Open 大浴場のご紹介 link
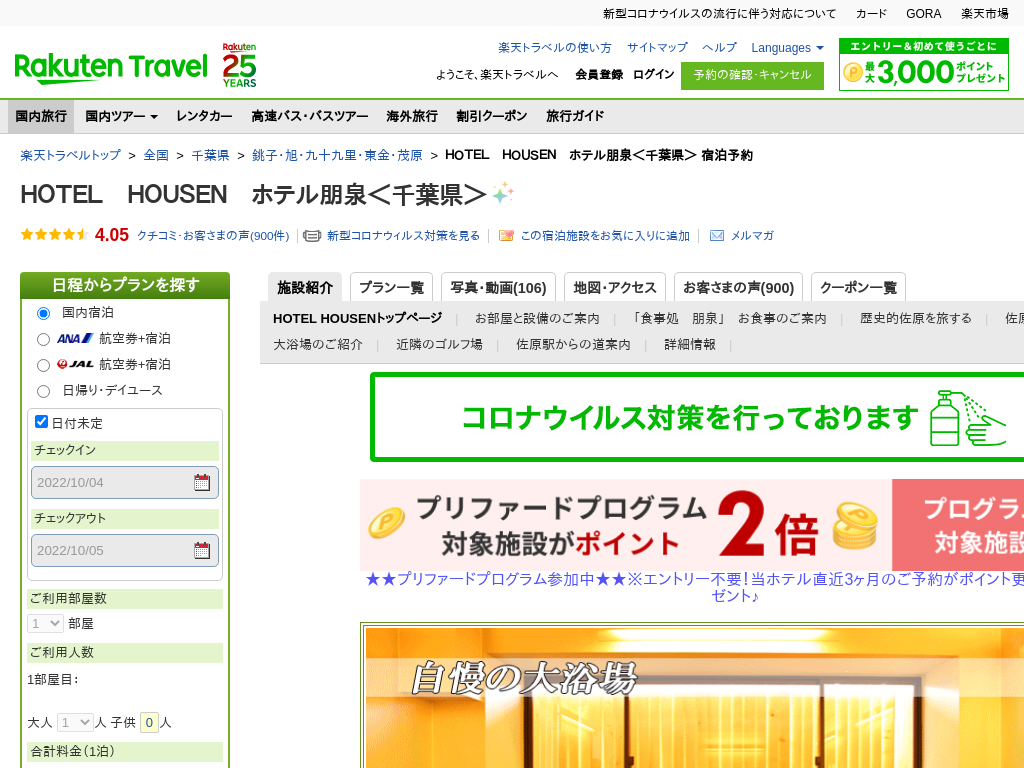This screenshot has height=768, width=1024. tap(317, 345)
